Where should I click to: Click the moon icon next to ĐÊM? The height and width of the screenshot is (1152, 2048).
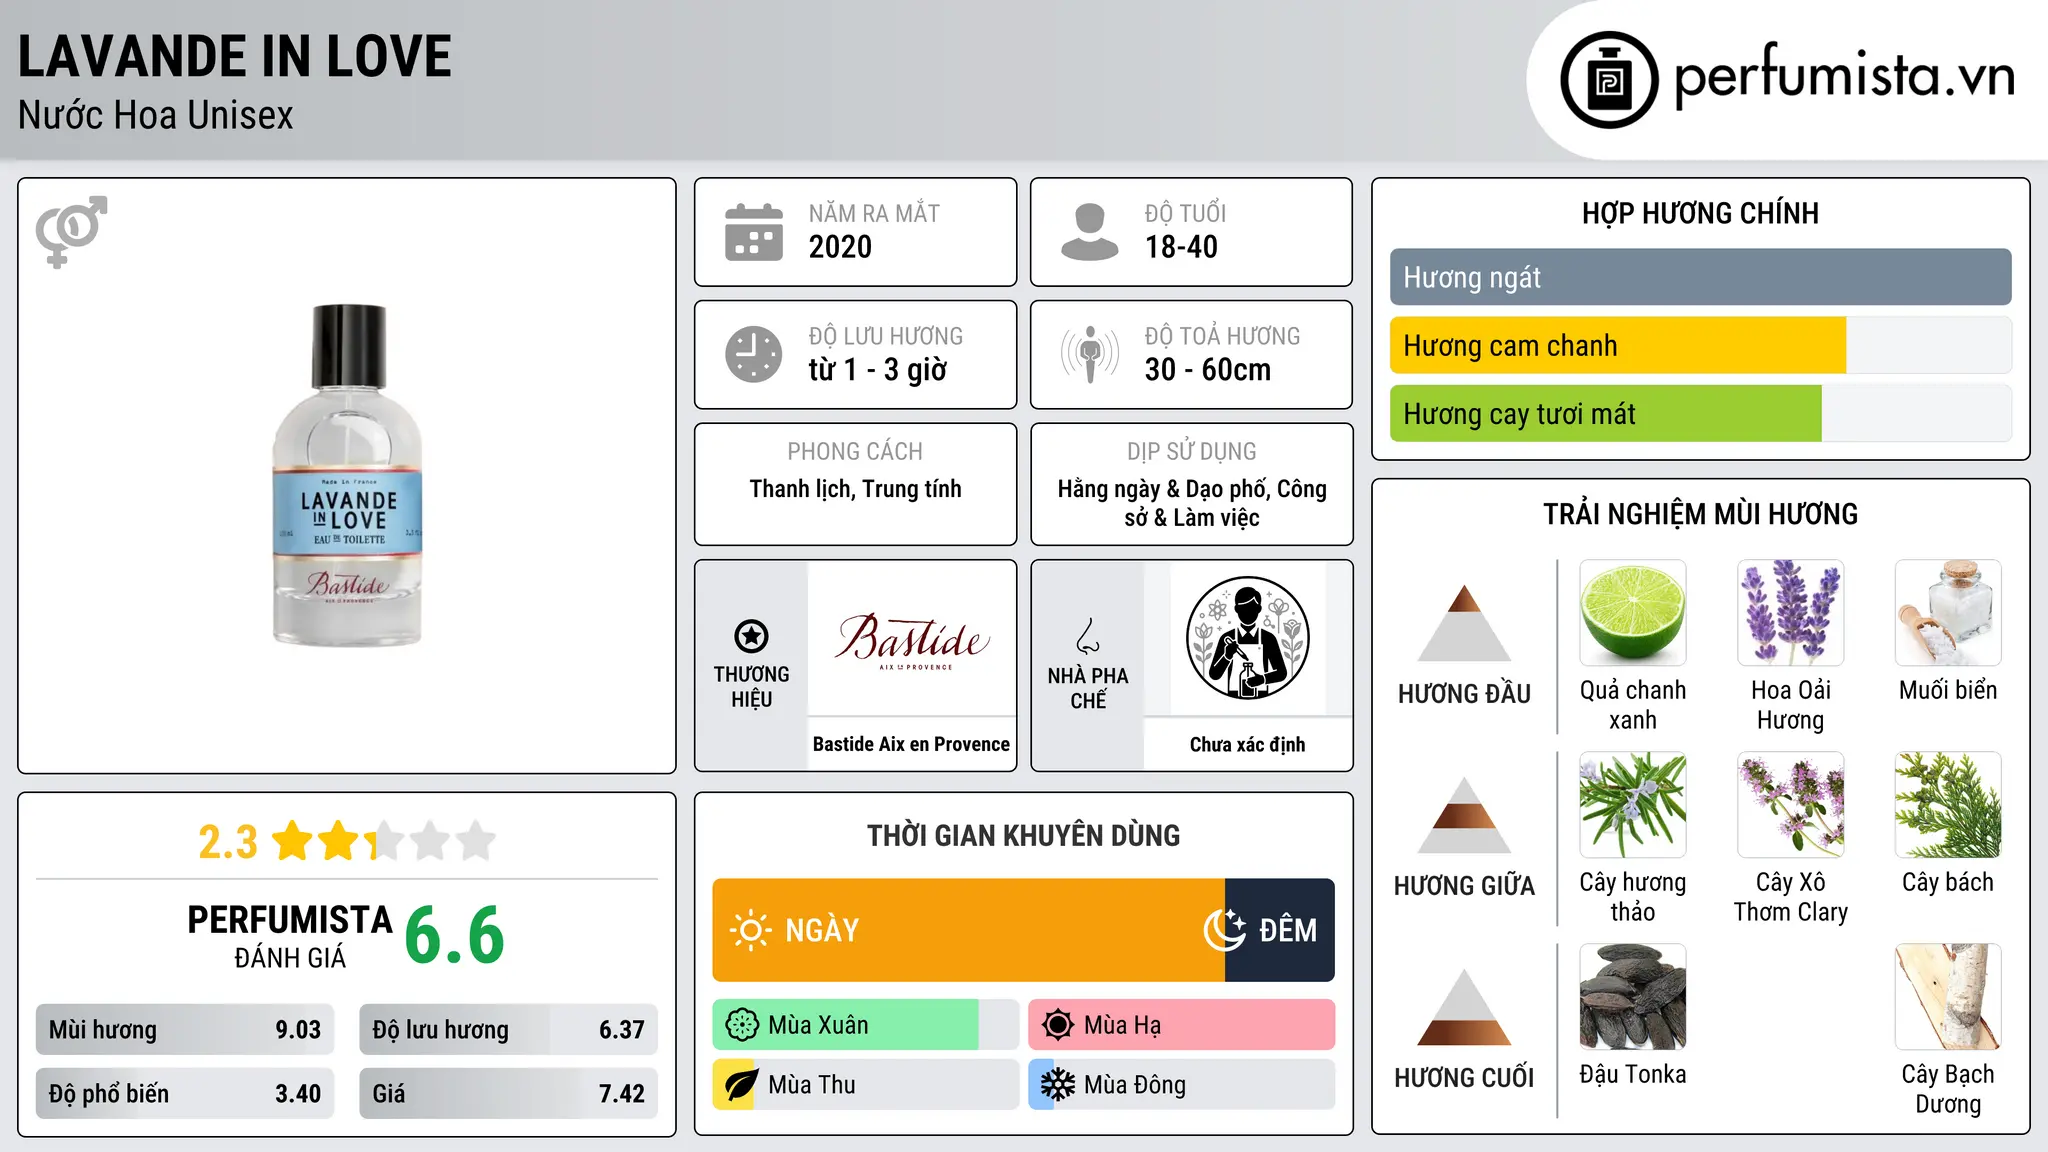1224,930
